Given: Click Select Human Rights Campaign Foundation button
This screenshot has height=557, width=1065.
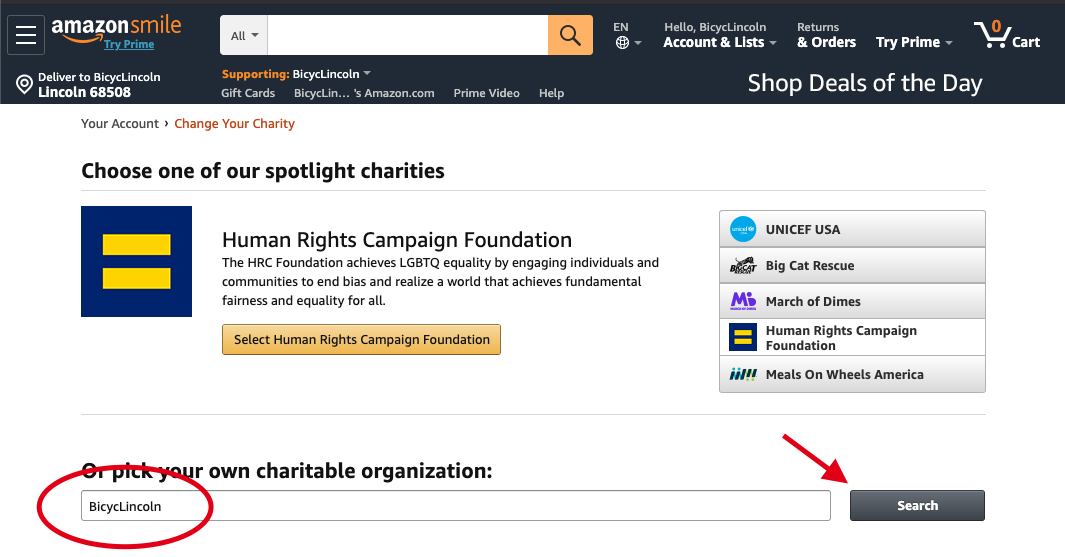Looking at the screenshot, I should [361, 340].
